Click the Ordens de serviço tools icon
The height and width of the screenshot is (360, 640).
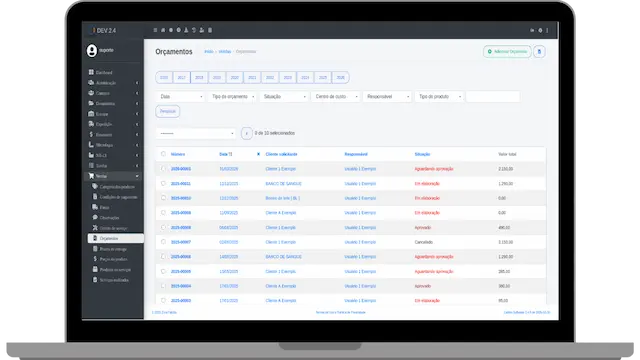coord(95,228)
